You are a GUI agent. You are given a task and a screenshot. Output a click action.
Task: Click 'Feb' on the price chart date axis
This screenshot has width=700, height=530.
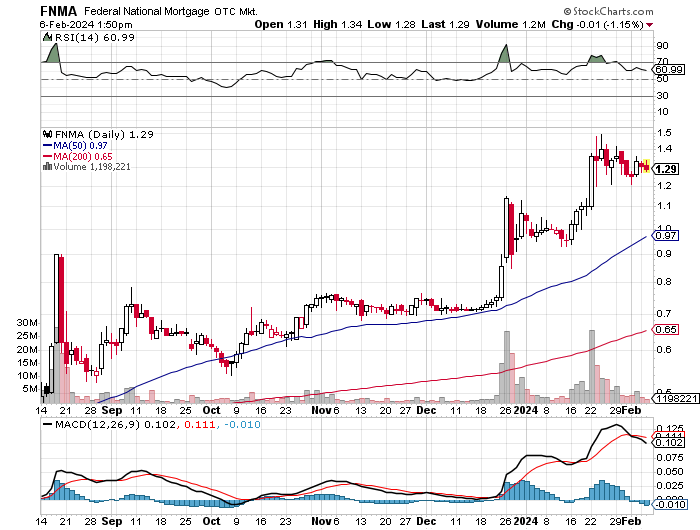(632, 410)
